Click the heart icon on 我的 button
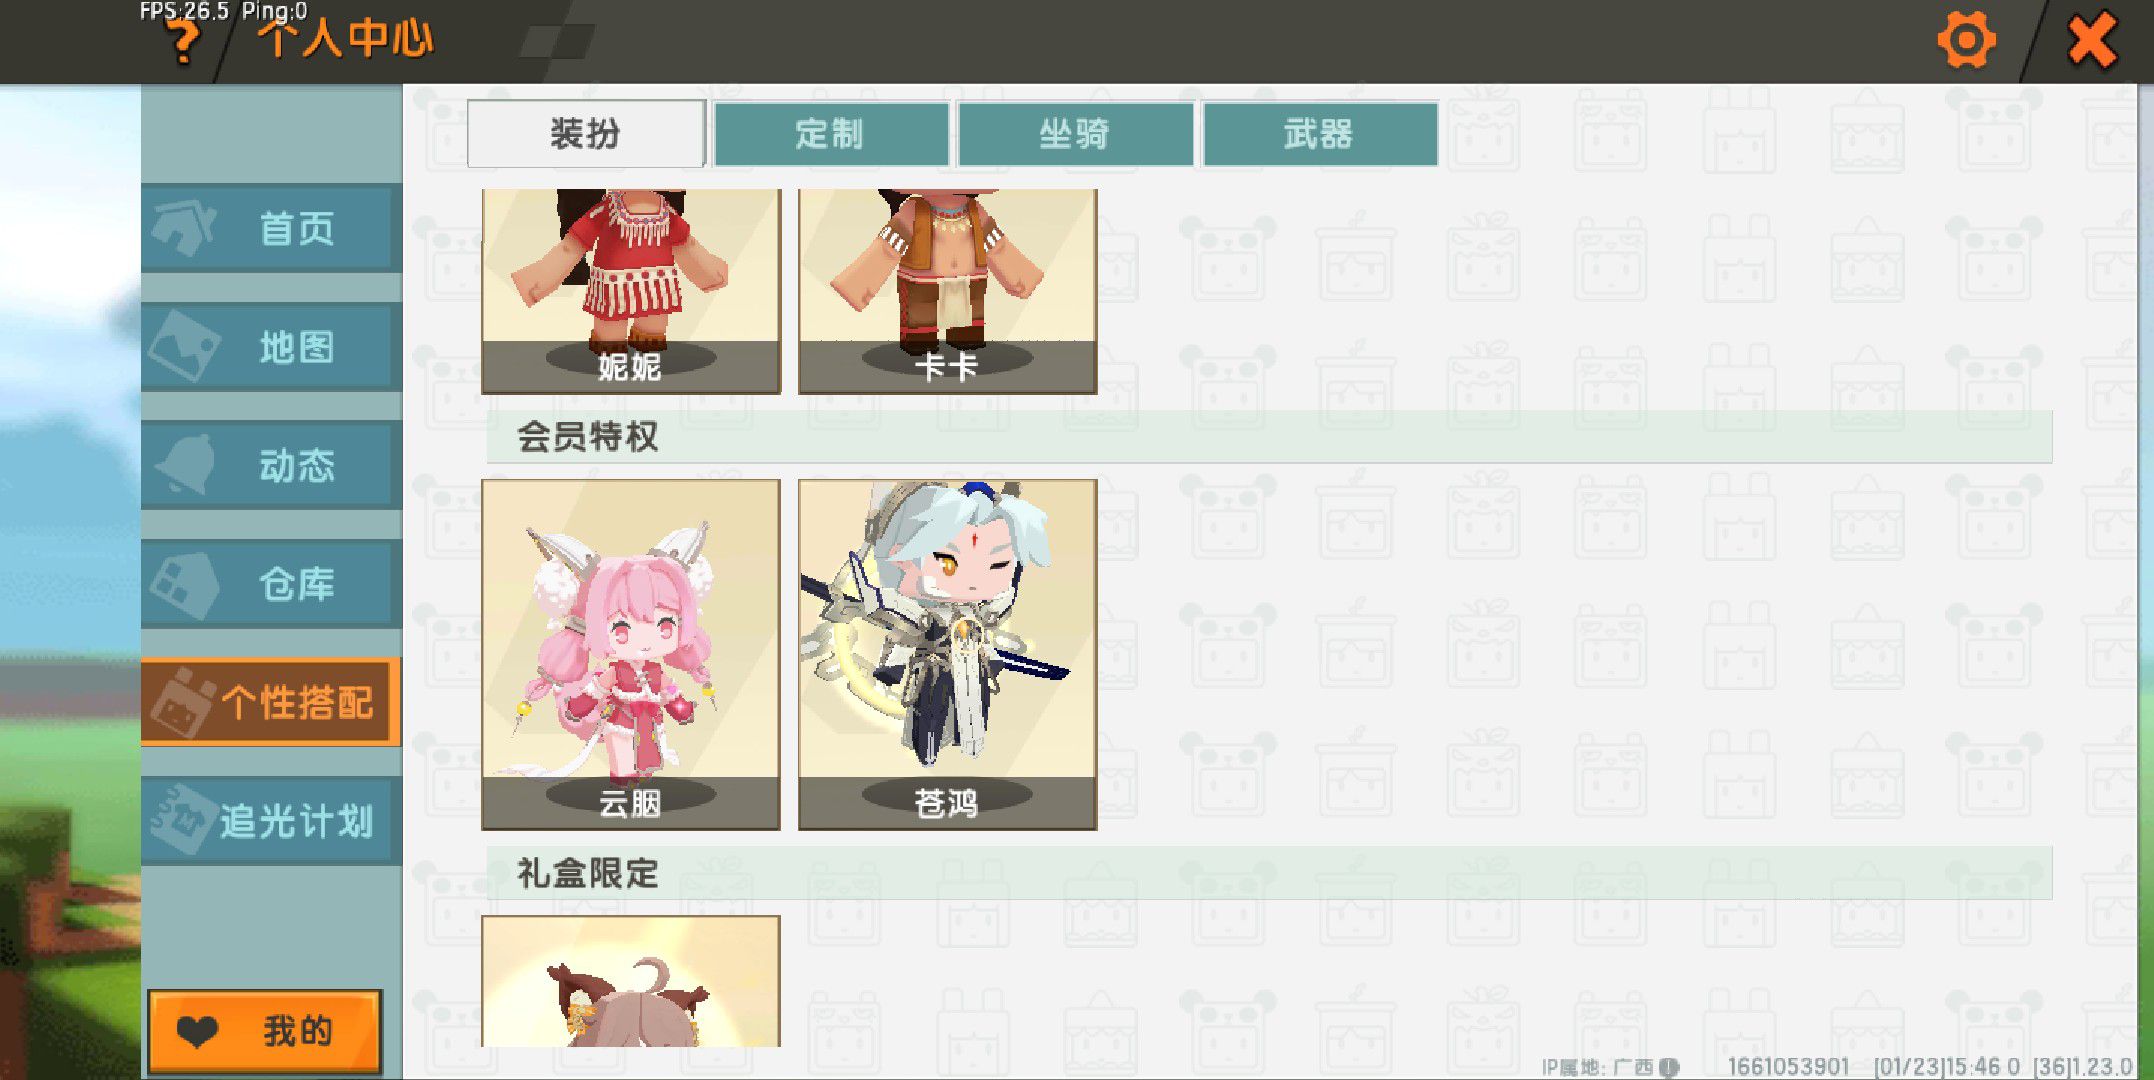Screen dimensions: 2154x1080 (x=197, y=1031)
